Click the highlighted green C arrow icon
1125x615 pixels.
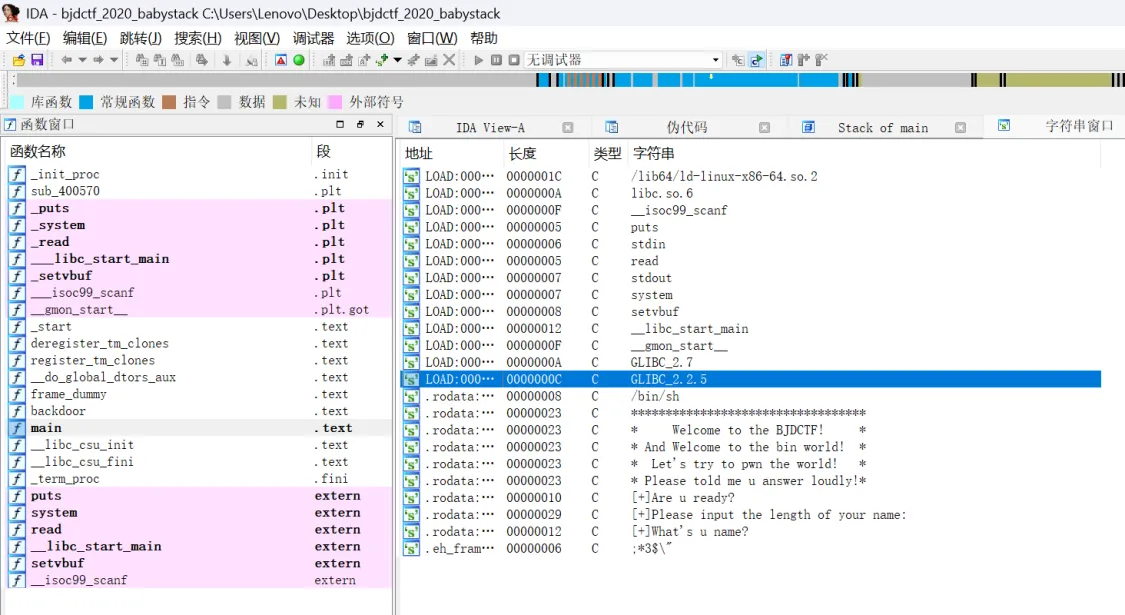pyautogui.click(x=756, y=60)
